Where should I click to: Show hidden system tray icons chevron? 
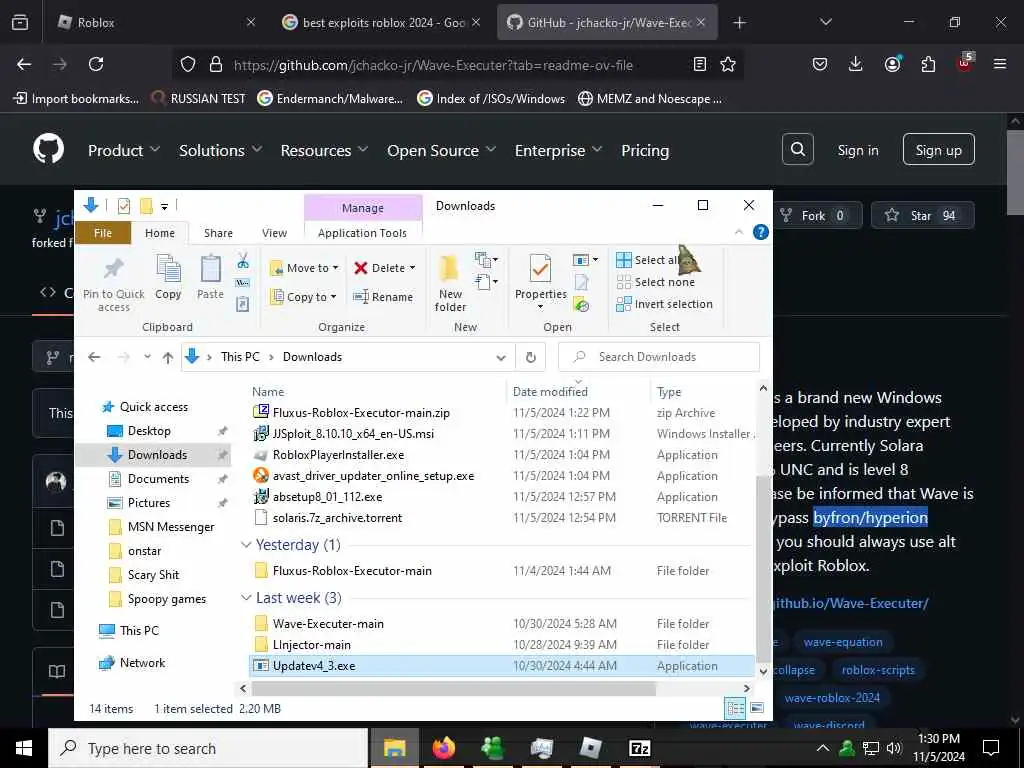pos(823,748)
